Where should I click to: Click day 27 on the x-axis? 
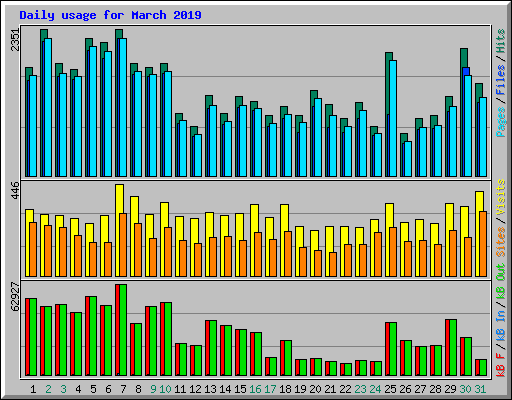point(420,389)
